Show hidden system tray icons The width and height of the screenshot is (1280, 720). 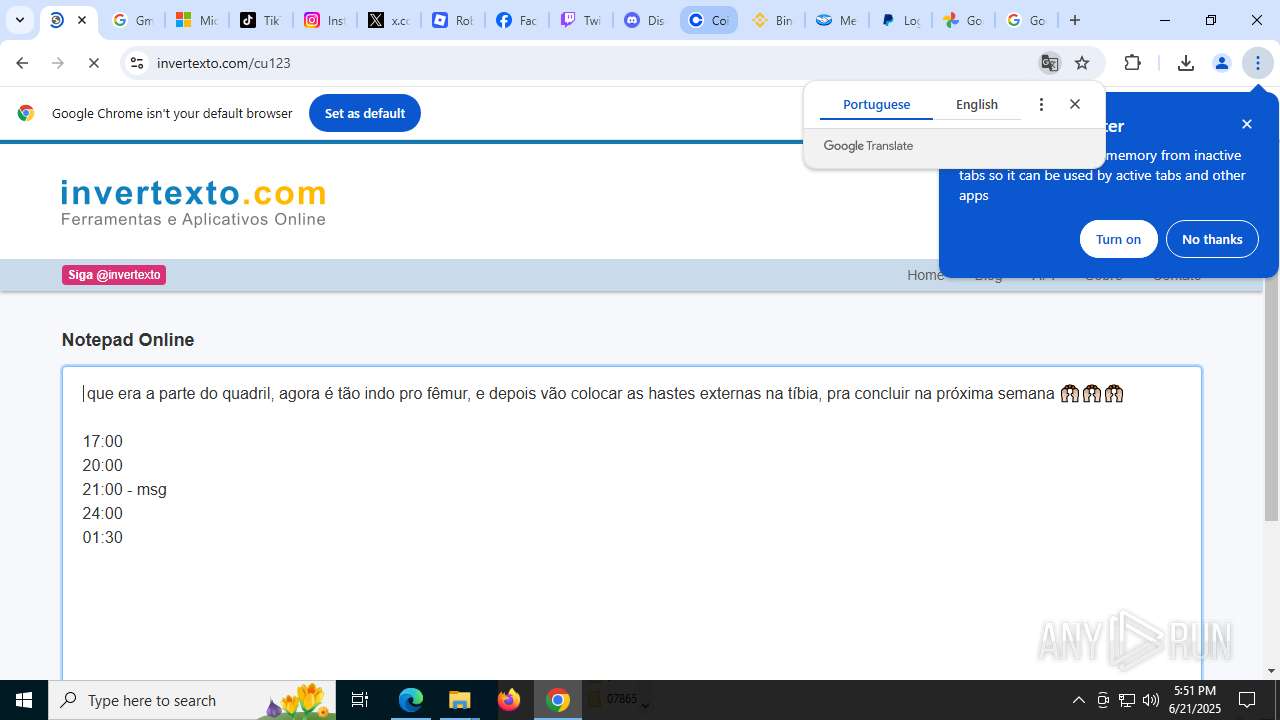pos(1078,700)
